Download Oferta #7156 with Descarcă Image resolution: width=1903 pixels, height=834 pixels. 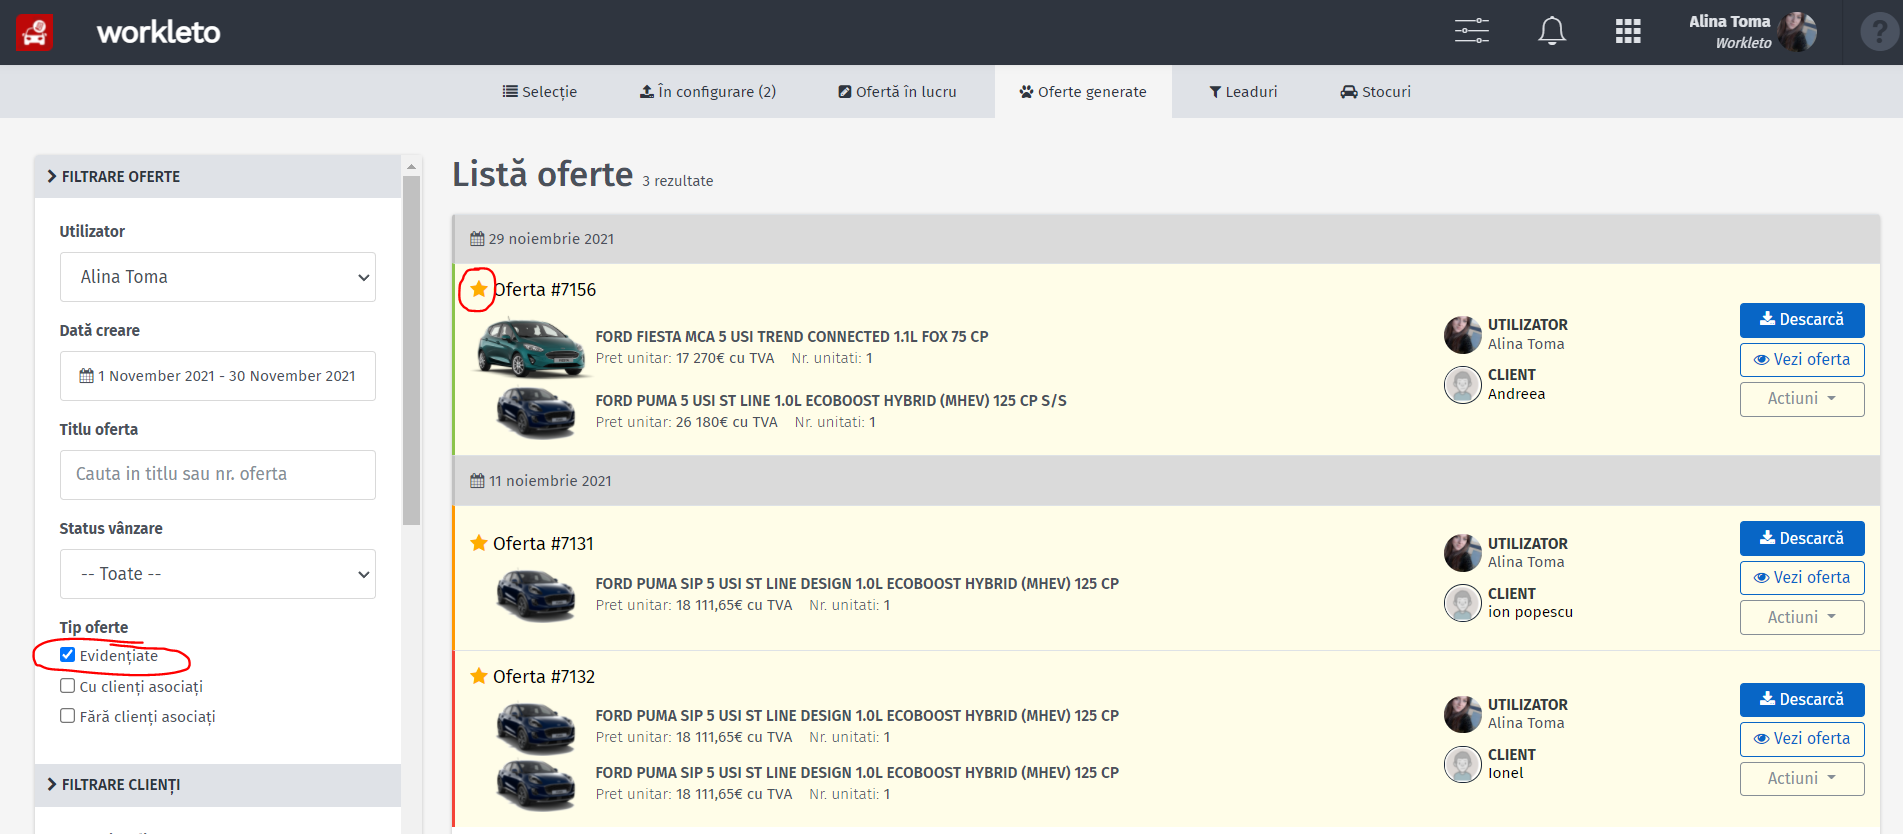[1802, 320]
